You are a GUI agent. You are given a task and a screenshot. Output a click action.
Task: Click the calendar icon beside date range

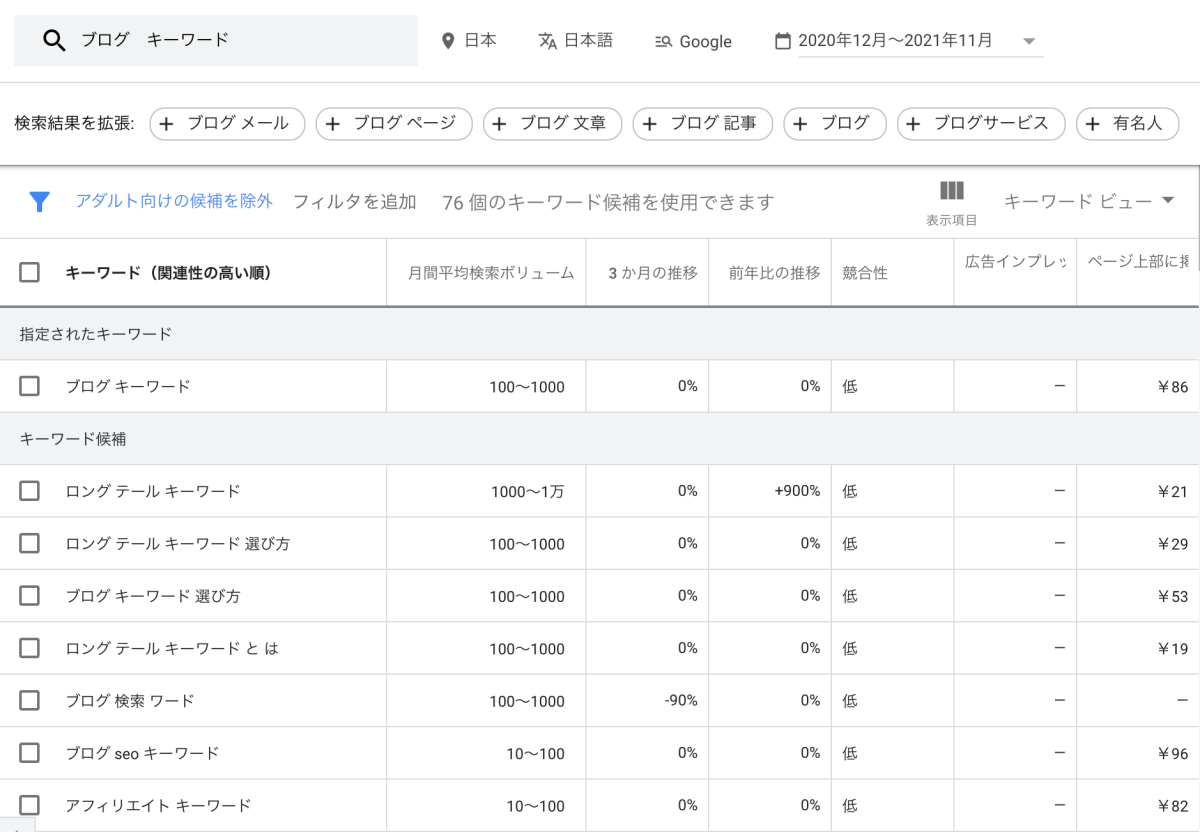pos(783,41)
